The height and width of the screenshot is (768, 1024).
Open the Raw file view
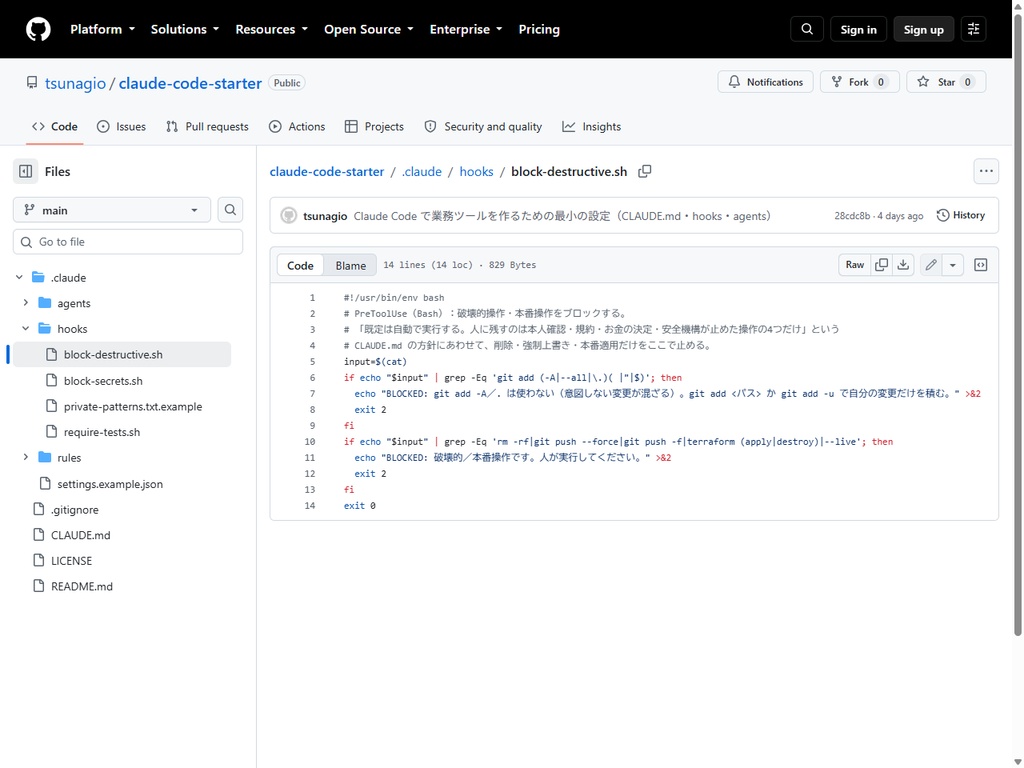854,265
